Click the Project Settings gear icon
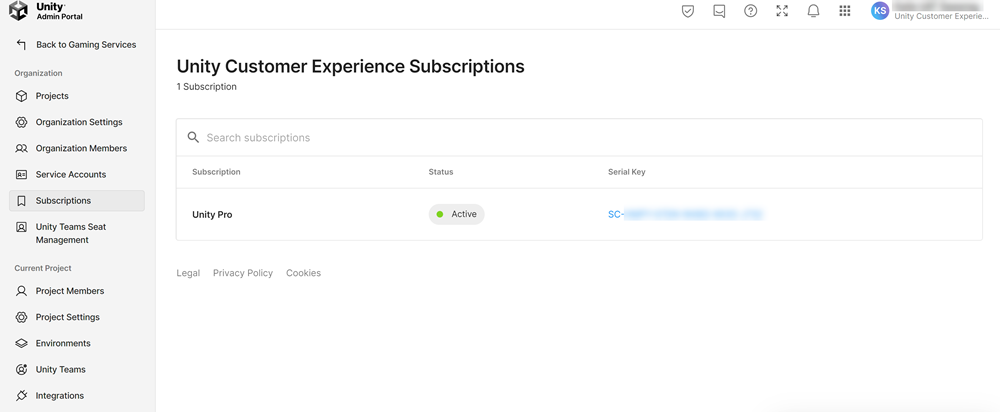 21,317
